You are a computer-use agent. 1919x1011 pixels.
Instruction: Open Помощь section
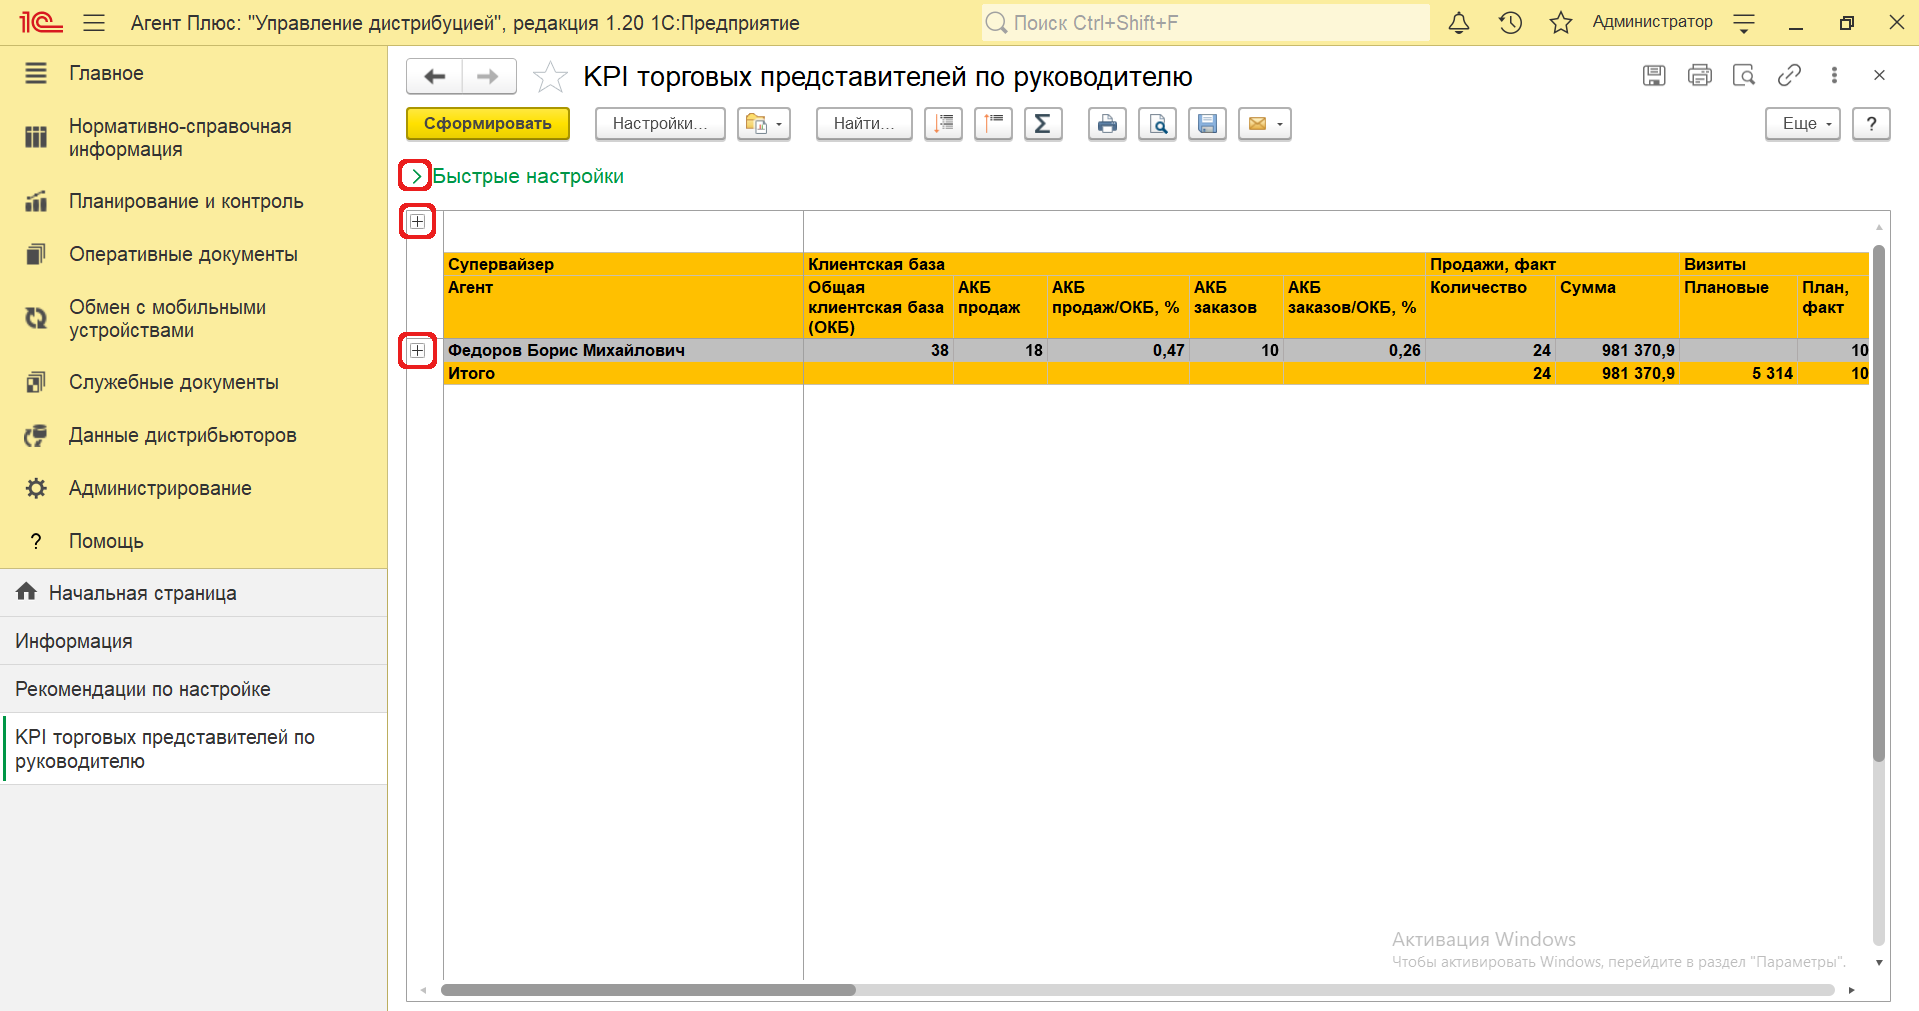pyautogui.click(x=193, y=541)
